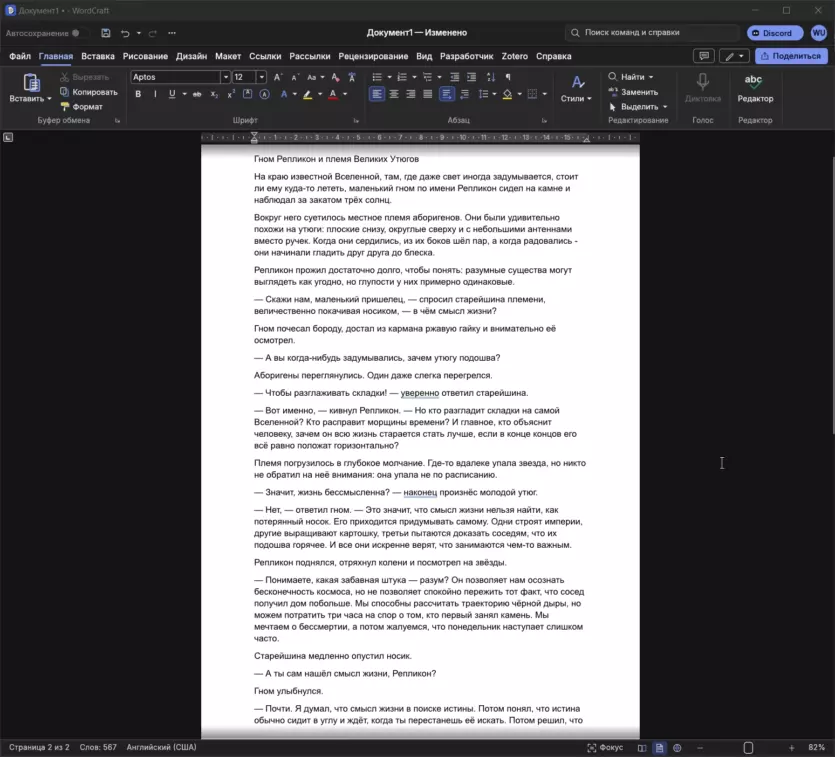Click the Редактор abc icon
The height and width of the screenshot is (757, 835).
pos(755,83)
